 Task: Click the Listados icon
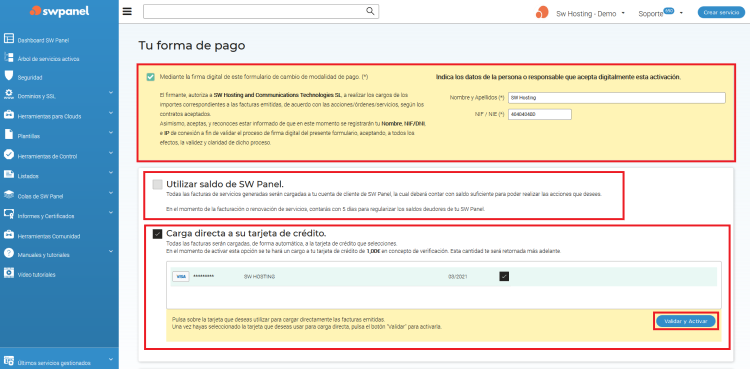[x=9, y=174]
